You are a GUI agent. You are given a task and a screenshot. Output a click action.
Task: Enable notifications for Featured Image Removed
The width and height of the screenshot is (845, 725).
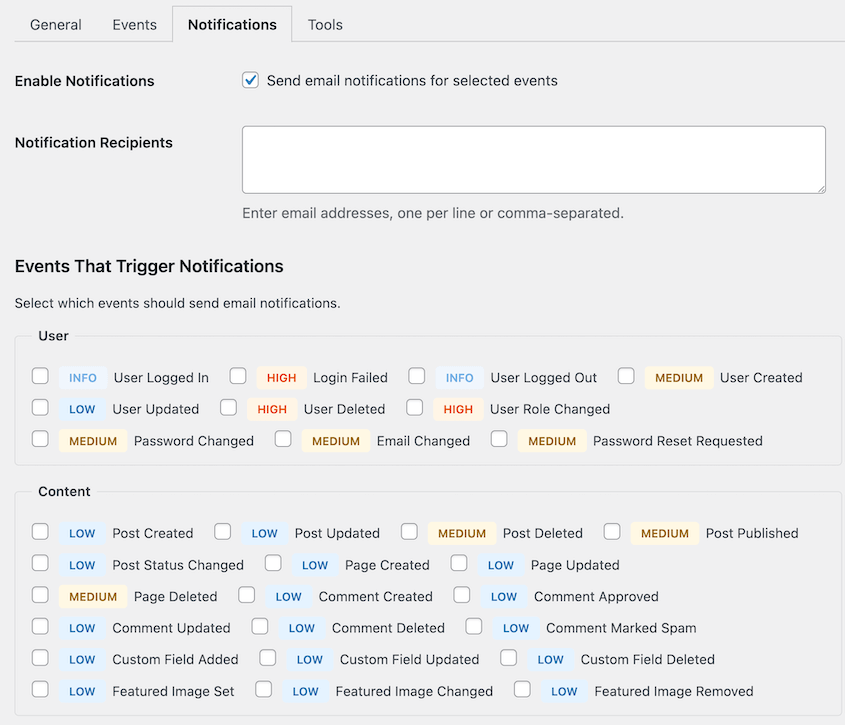coord(522,690)
